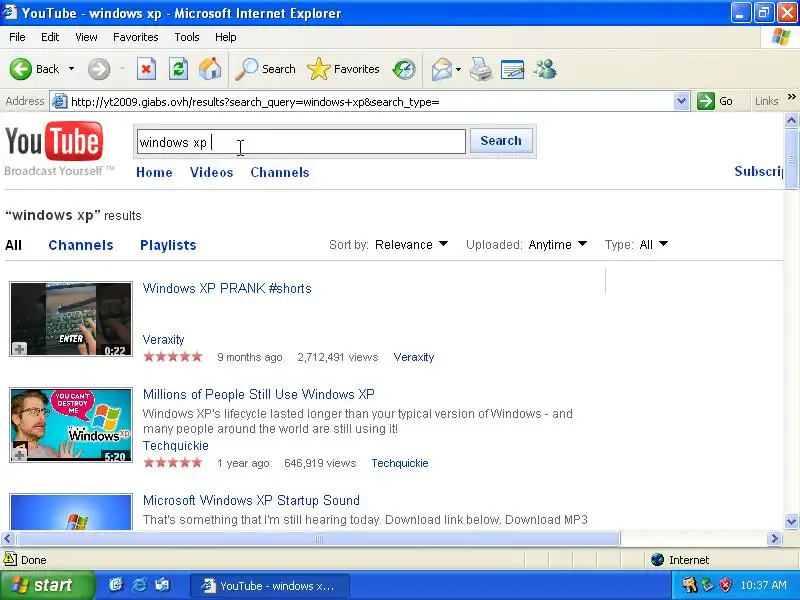Open the Back history dropdown arrow
Viewport: 800px width, 600px height.
coord(71,69)
